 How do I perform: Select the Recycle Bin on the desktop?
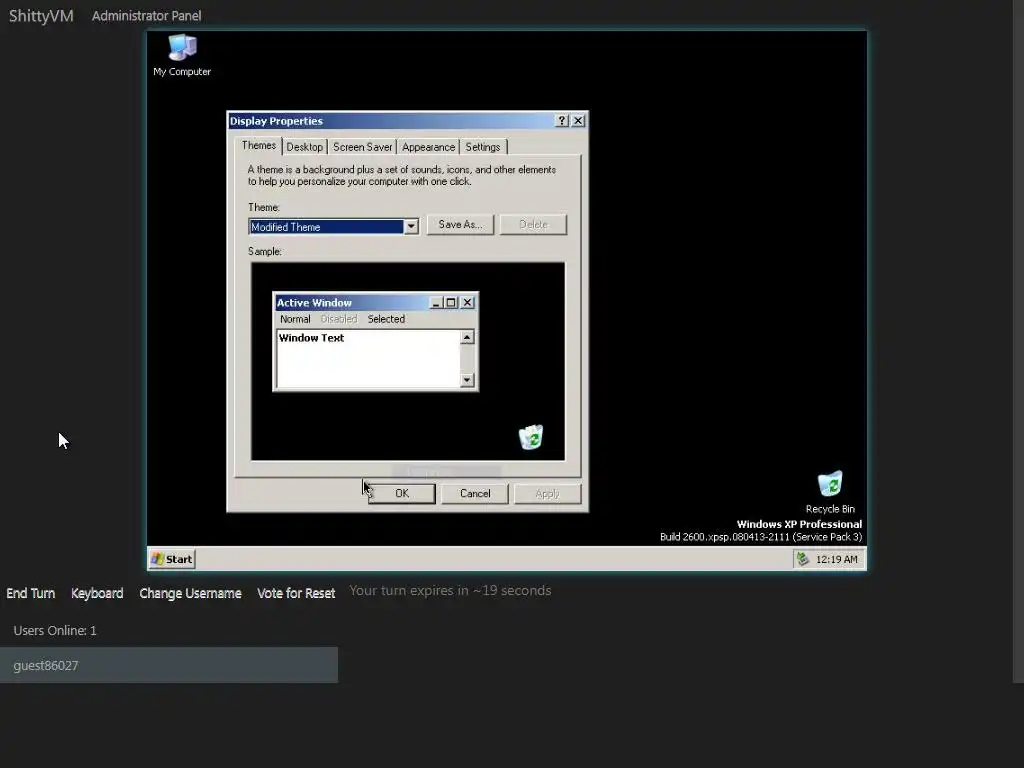tap(829, 492)
